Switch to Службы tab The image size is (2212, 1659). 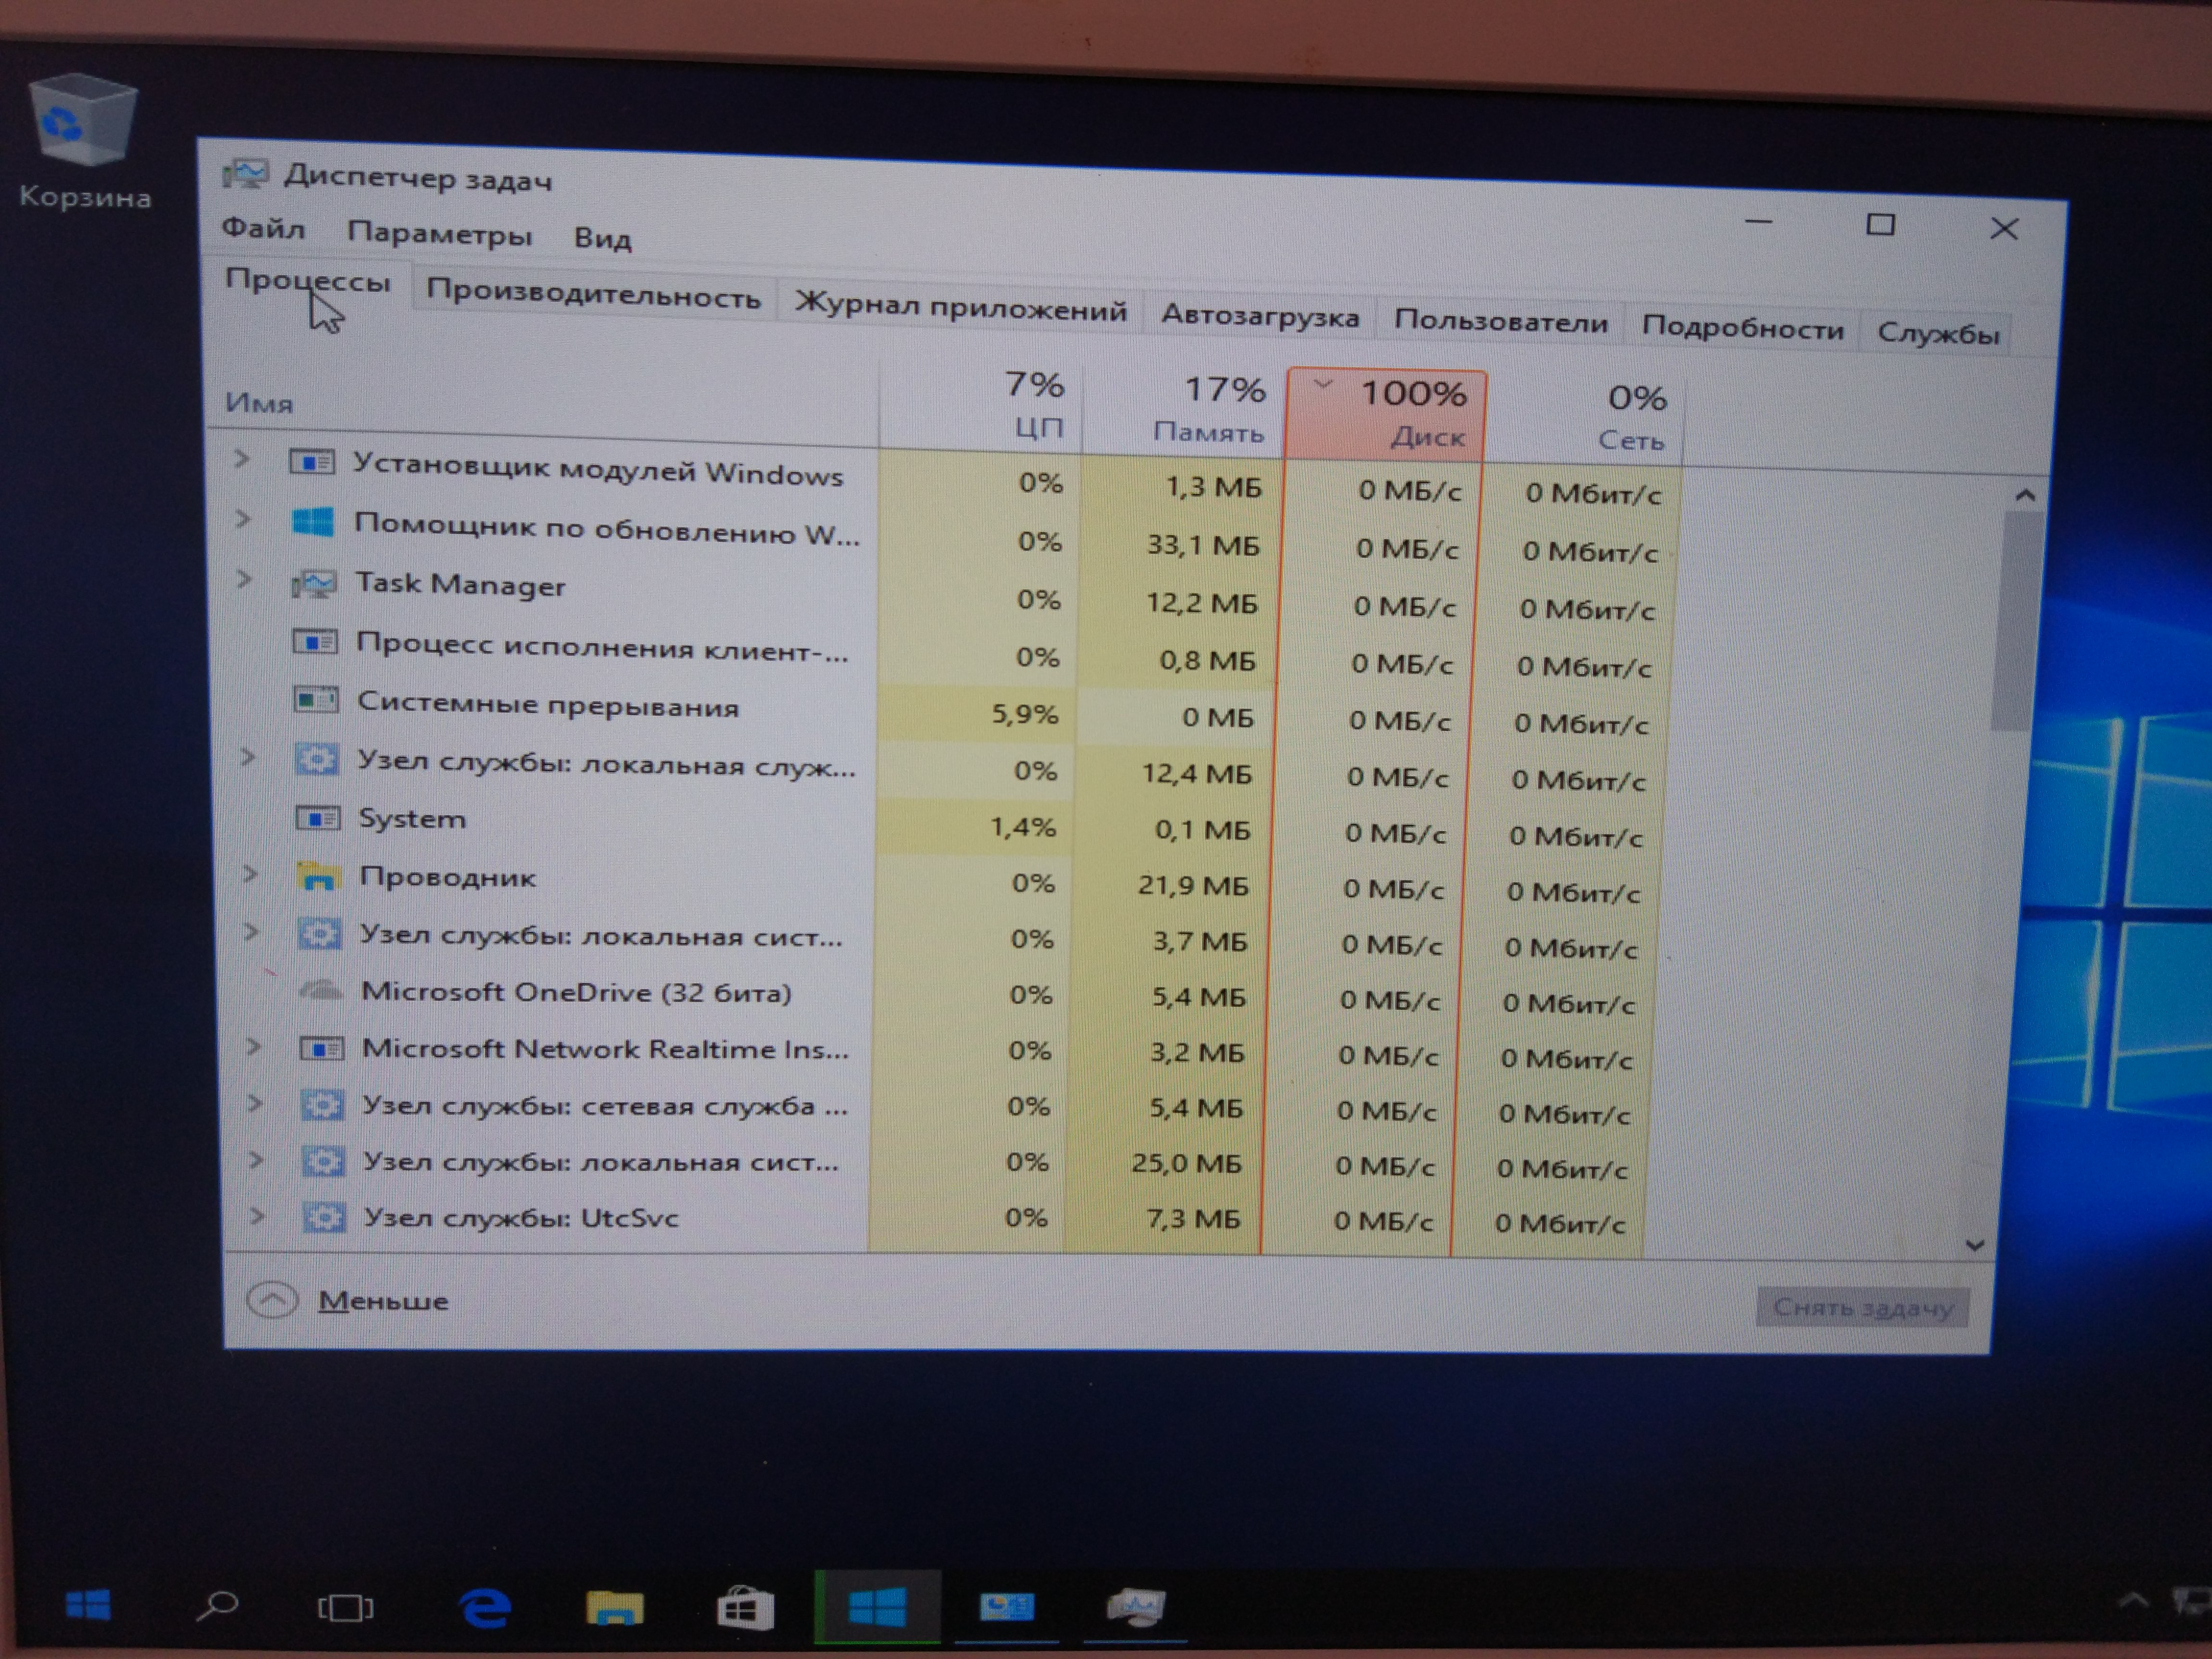pyautogui.click(x=1938, y=332)
